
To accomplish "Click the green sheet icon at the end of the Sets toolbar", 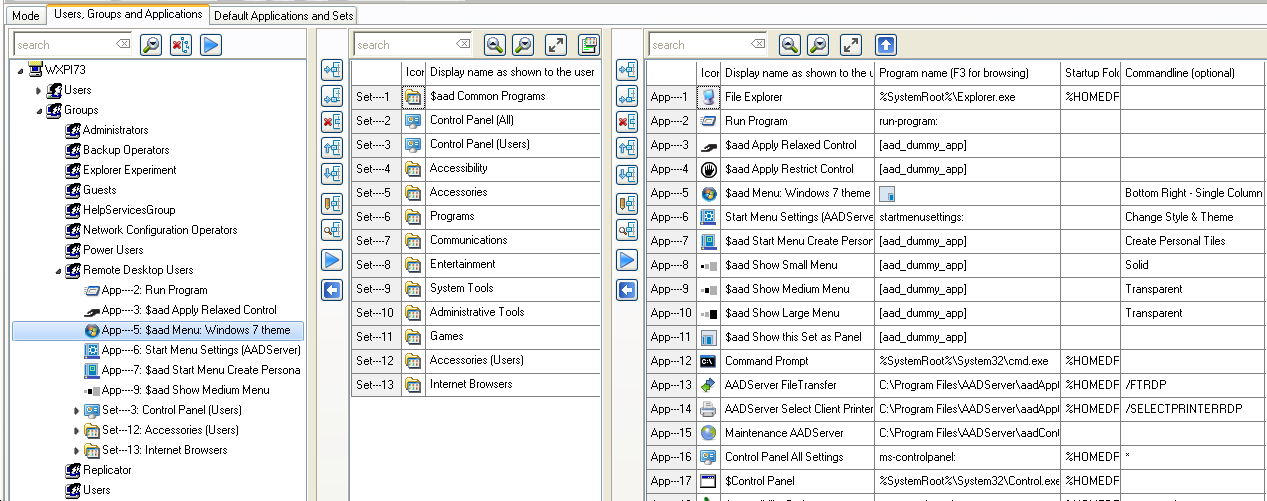I will [588, 45].
